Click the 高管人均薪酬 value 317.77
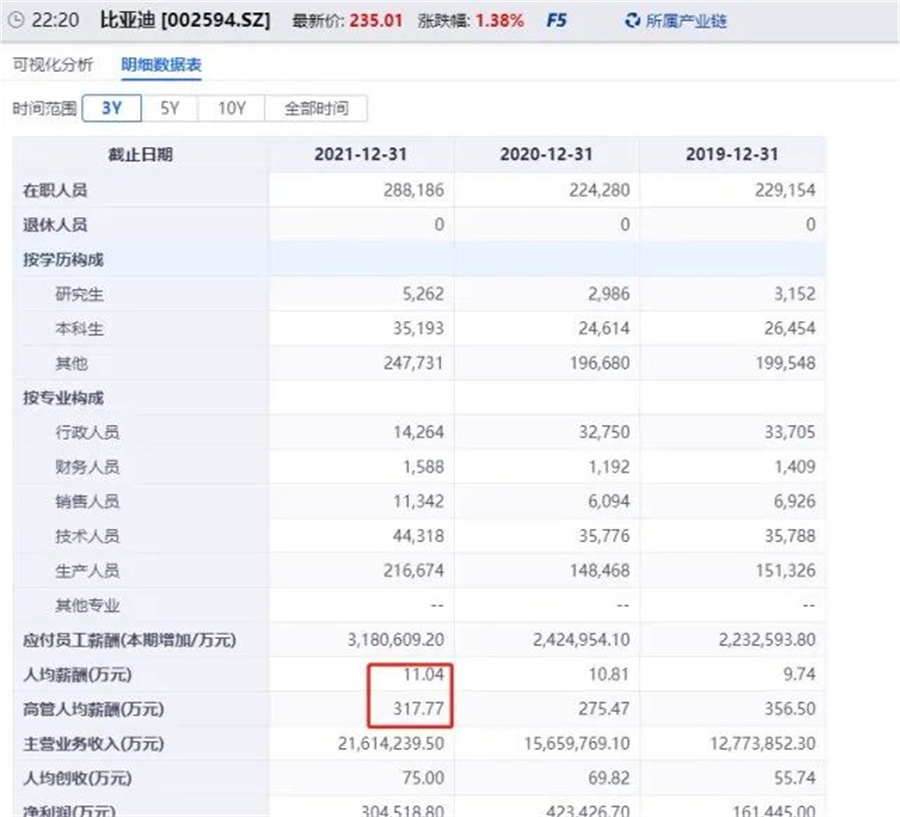This screenshot has width=900, height=817. click(x=418, y=709)
